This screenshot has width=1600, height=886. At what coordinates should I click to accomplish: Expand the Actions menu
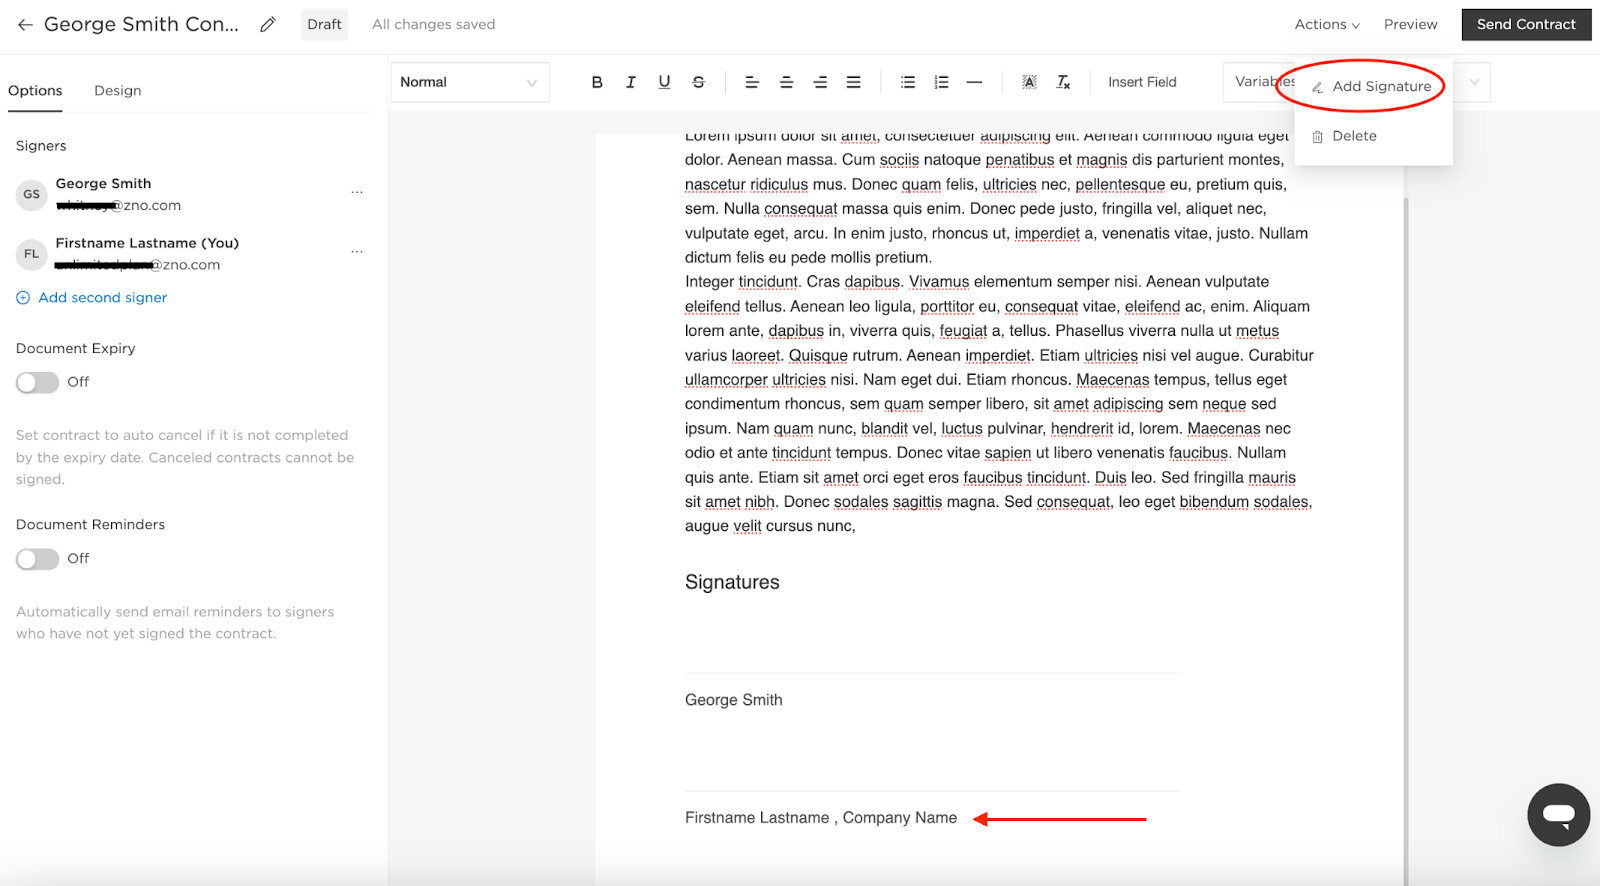[1327, 24]
